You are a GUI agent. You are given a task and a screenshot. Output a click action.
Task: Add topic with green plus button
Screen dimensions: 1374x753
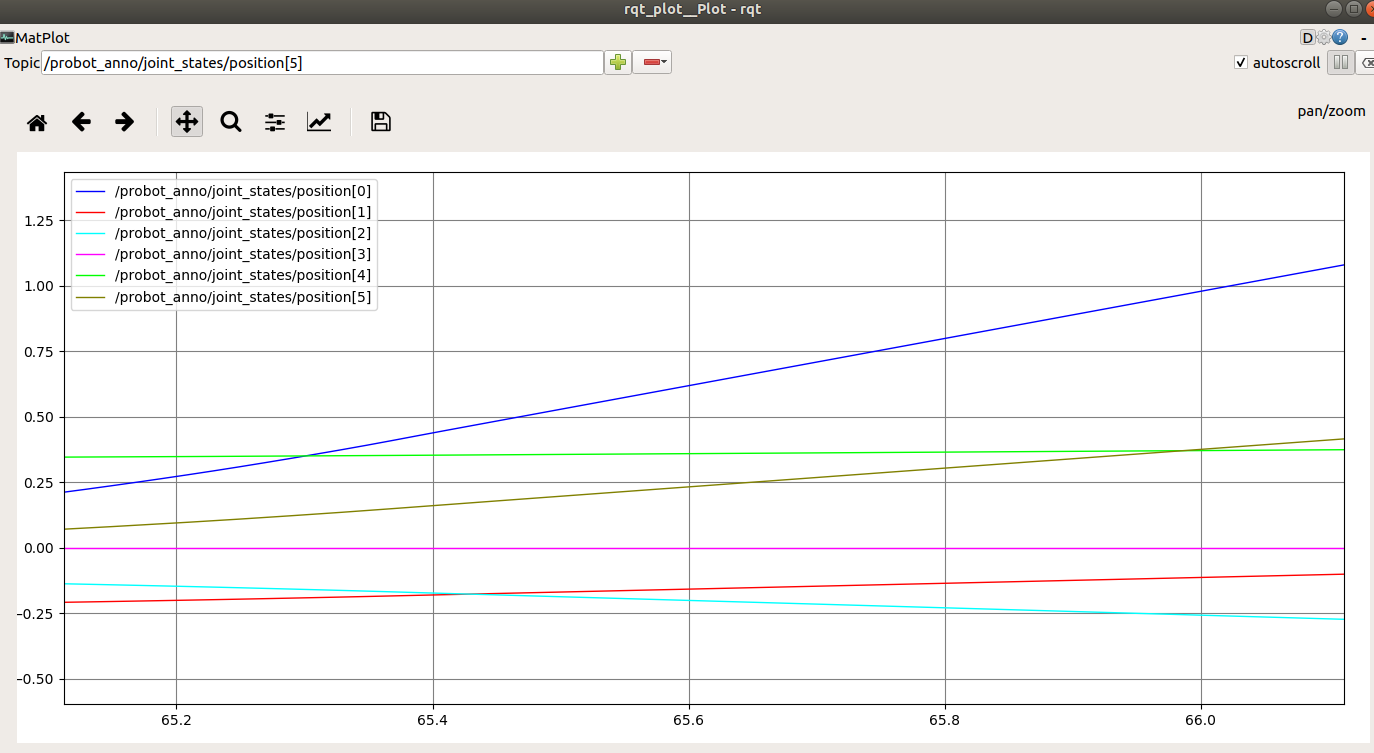618,62
